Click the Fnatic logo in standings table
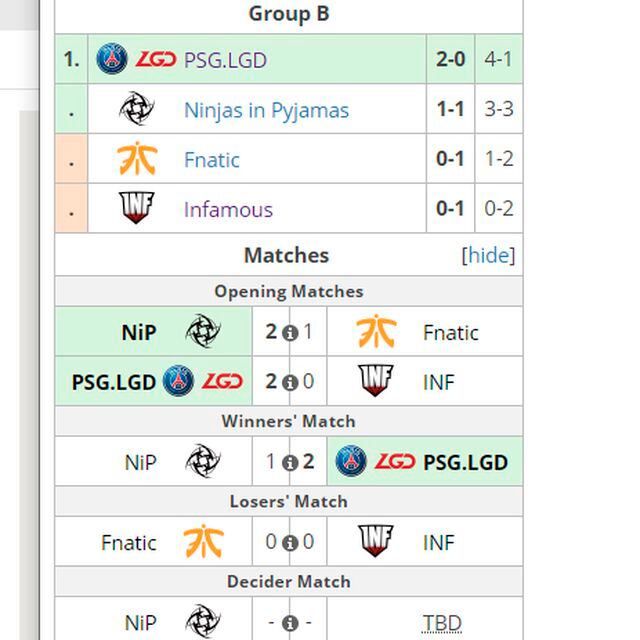This screenshot has width=640, height=640. coord(136,159)
